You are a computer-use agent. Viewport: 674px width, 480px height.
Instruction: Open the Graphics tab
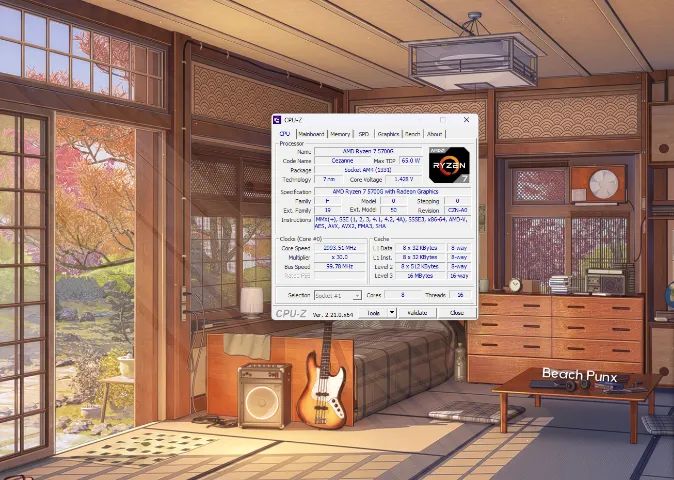[388, 134]
